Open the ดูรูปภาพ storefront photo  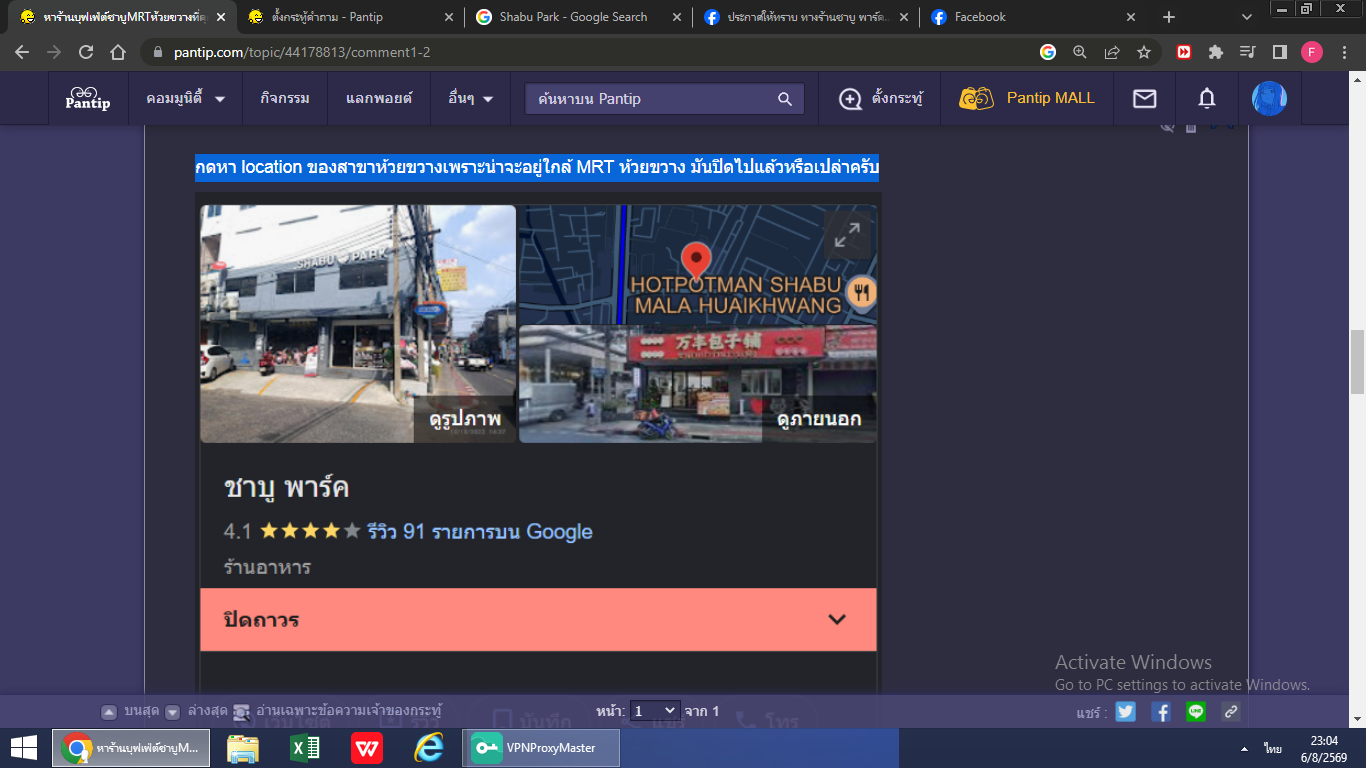tap(358, 324)
